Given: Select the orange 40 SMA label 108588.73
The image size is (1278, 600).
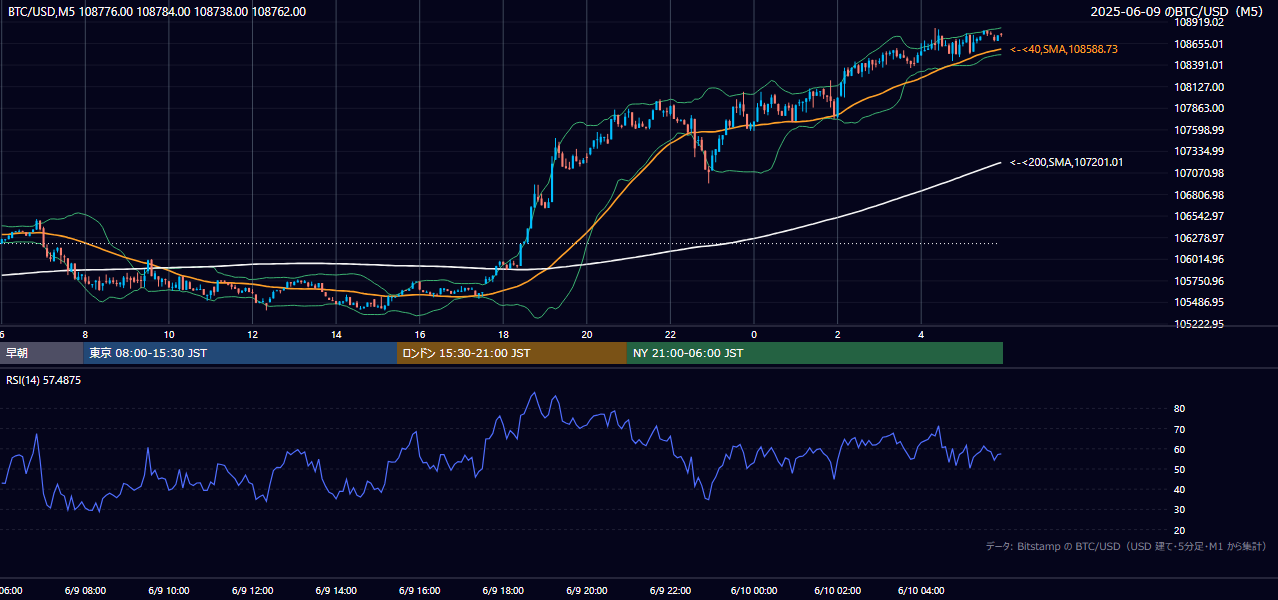Looking at the screenshot, I should (1064, 49).
